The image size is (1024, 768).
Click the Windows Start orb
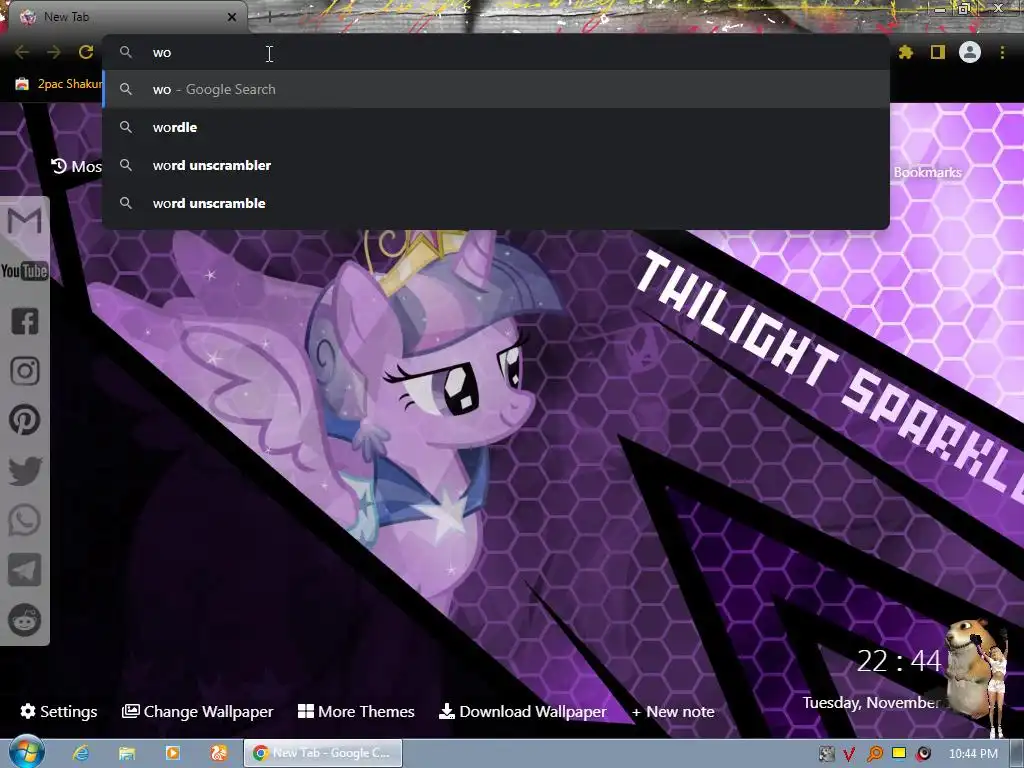point(27,753)
